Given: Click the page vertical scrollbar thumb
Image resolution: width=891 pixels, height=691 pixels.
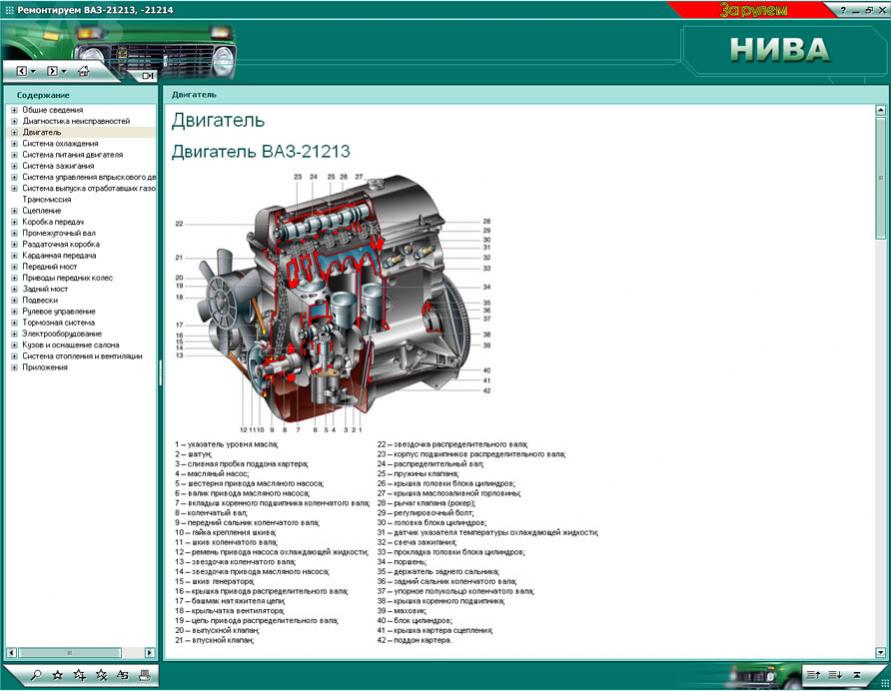Looking at the screenshot, I should (881, 178).
